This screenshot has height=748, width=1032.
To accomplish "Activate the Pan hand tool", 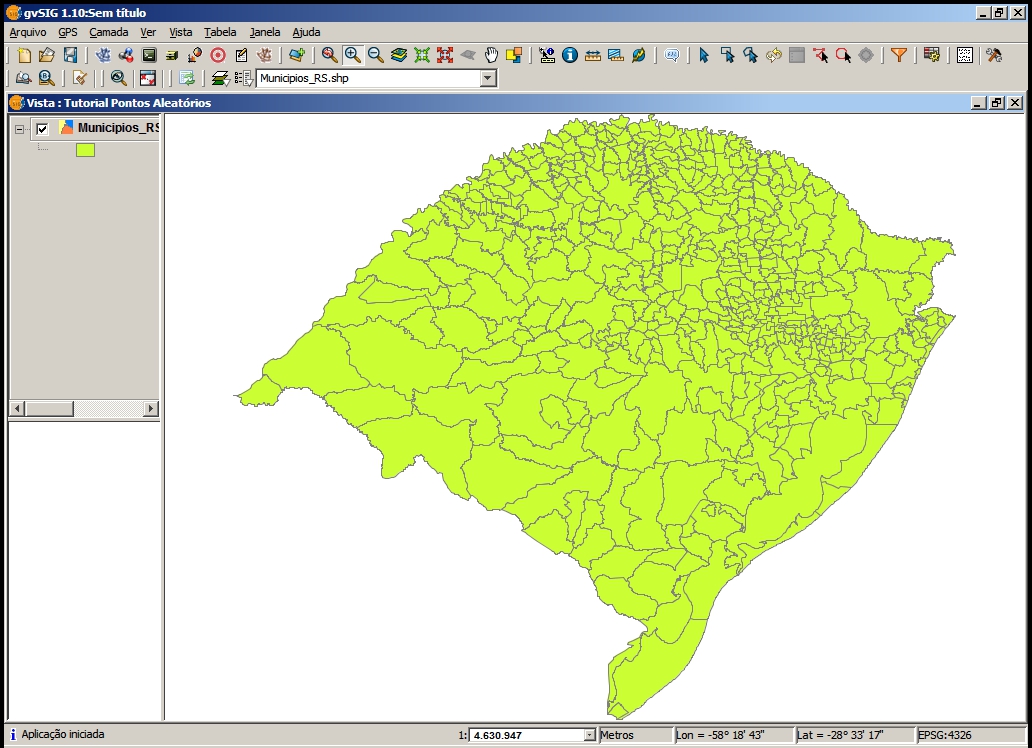I will point(491,55).
